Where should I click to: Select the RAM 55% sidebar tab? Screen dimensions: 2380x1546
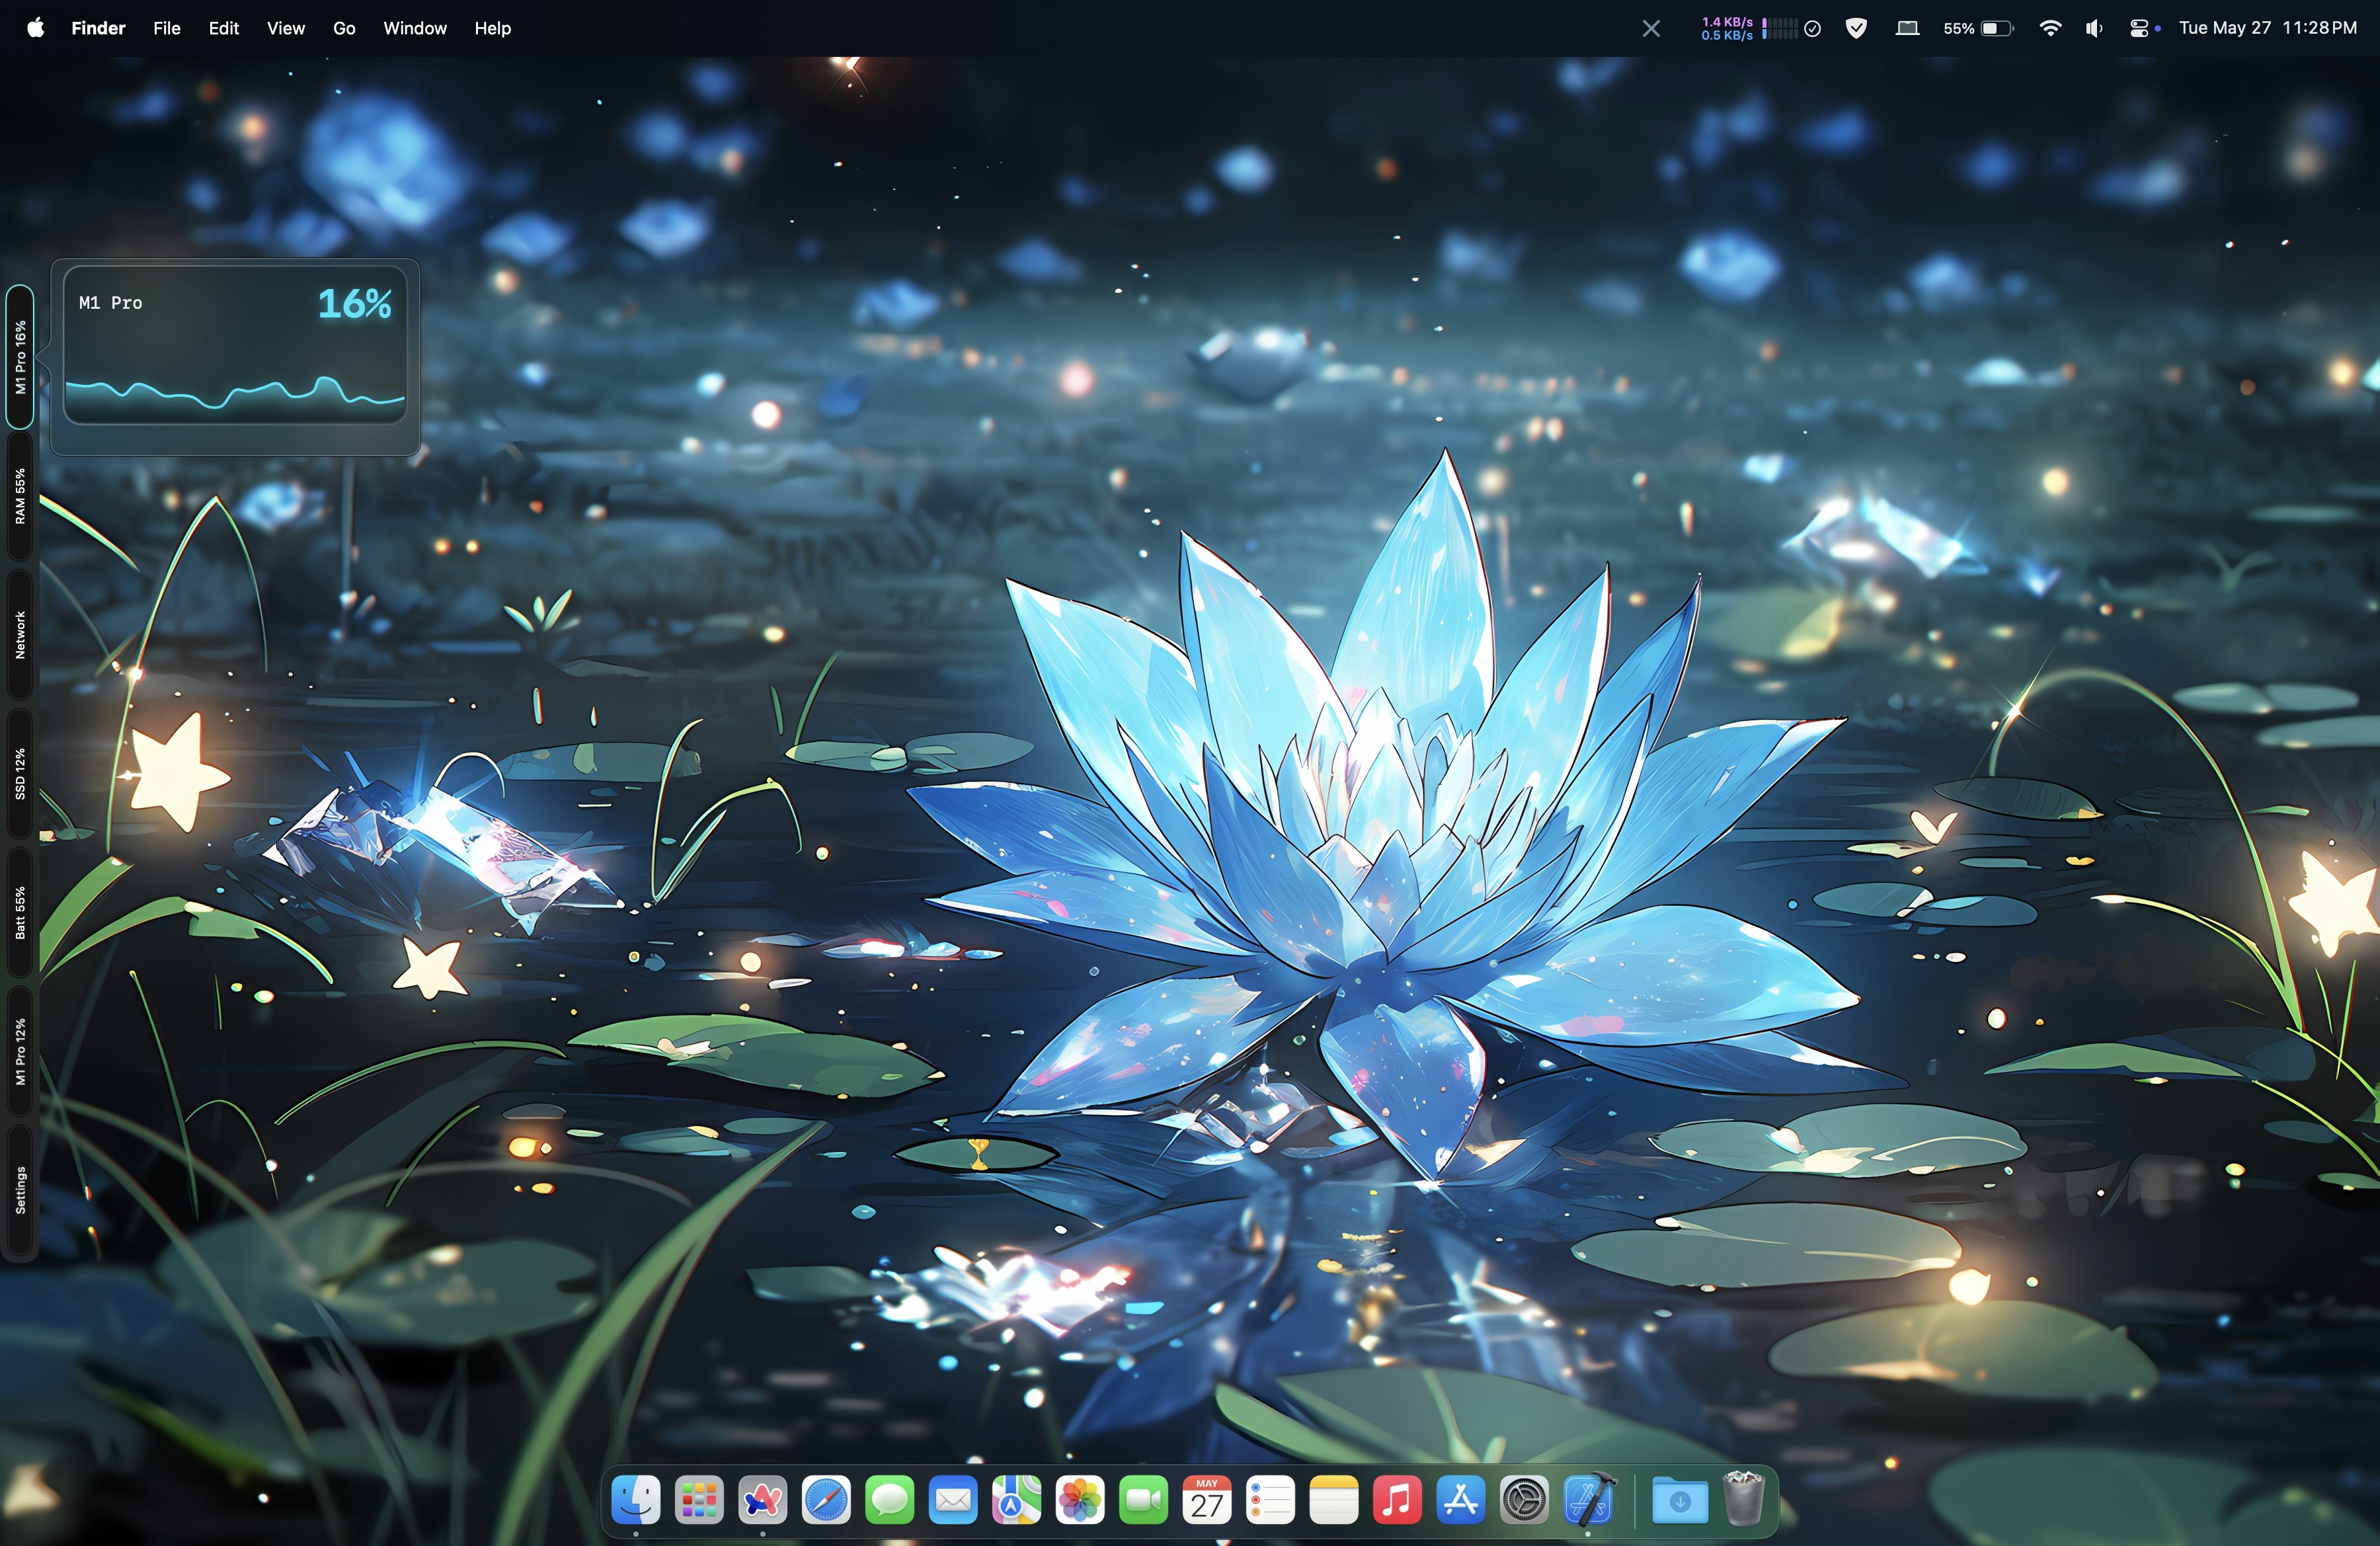(x=20, y=496)
